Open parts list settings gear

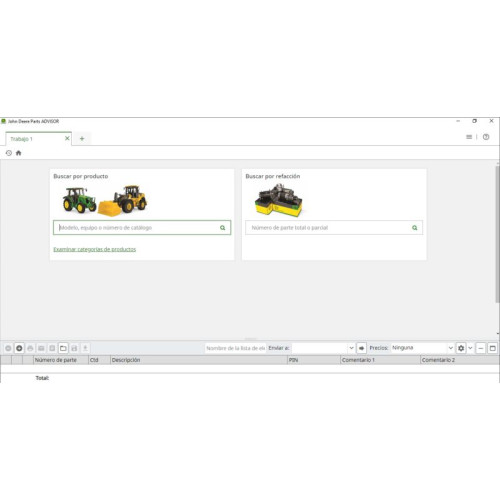coord(461,348)
